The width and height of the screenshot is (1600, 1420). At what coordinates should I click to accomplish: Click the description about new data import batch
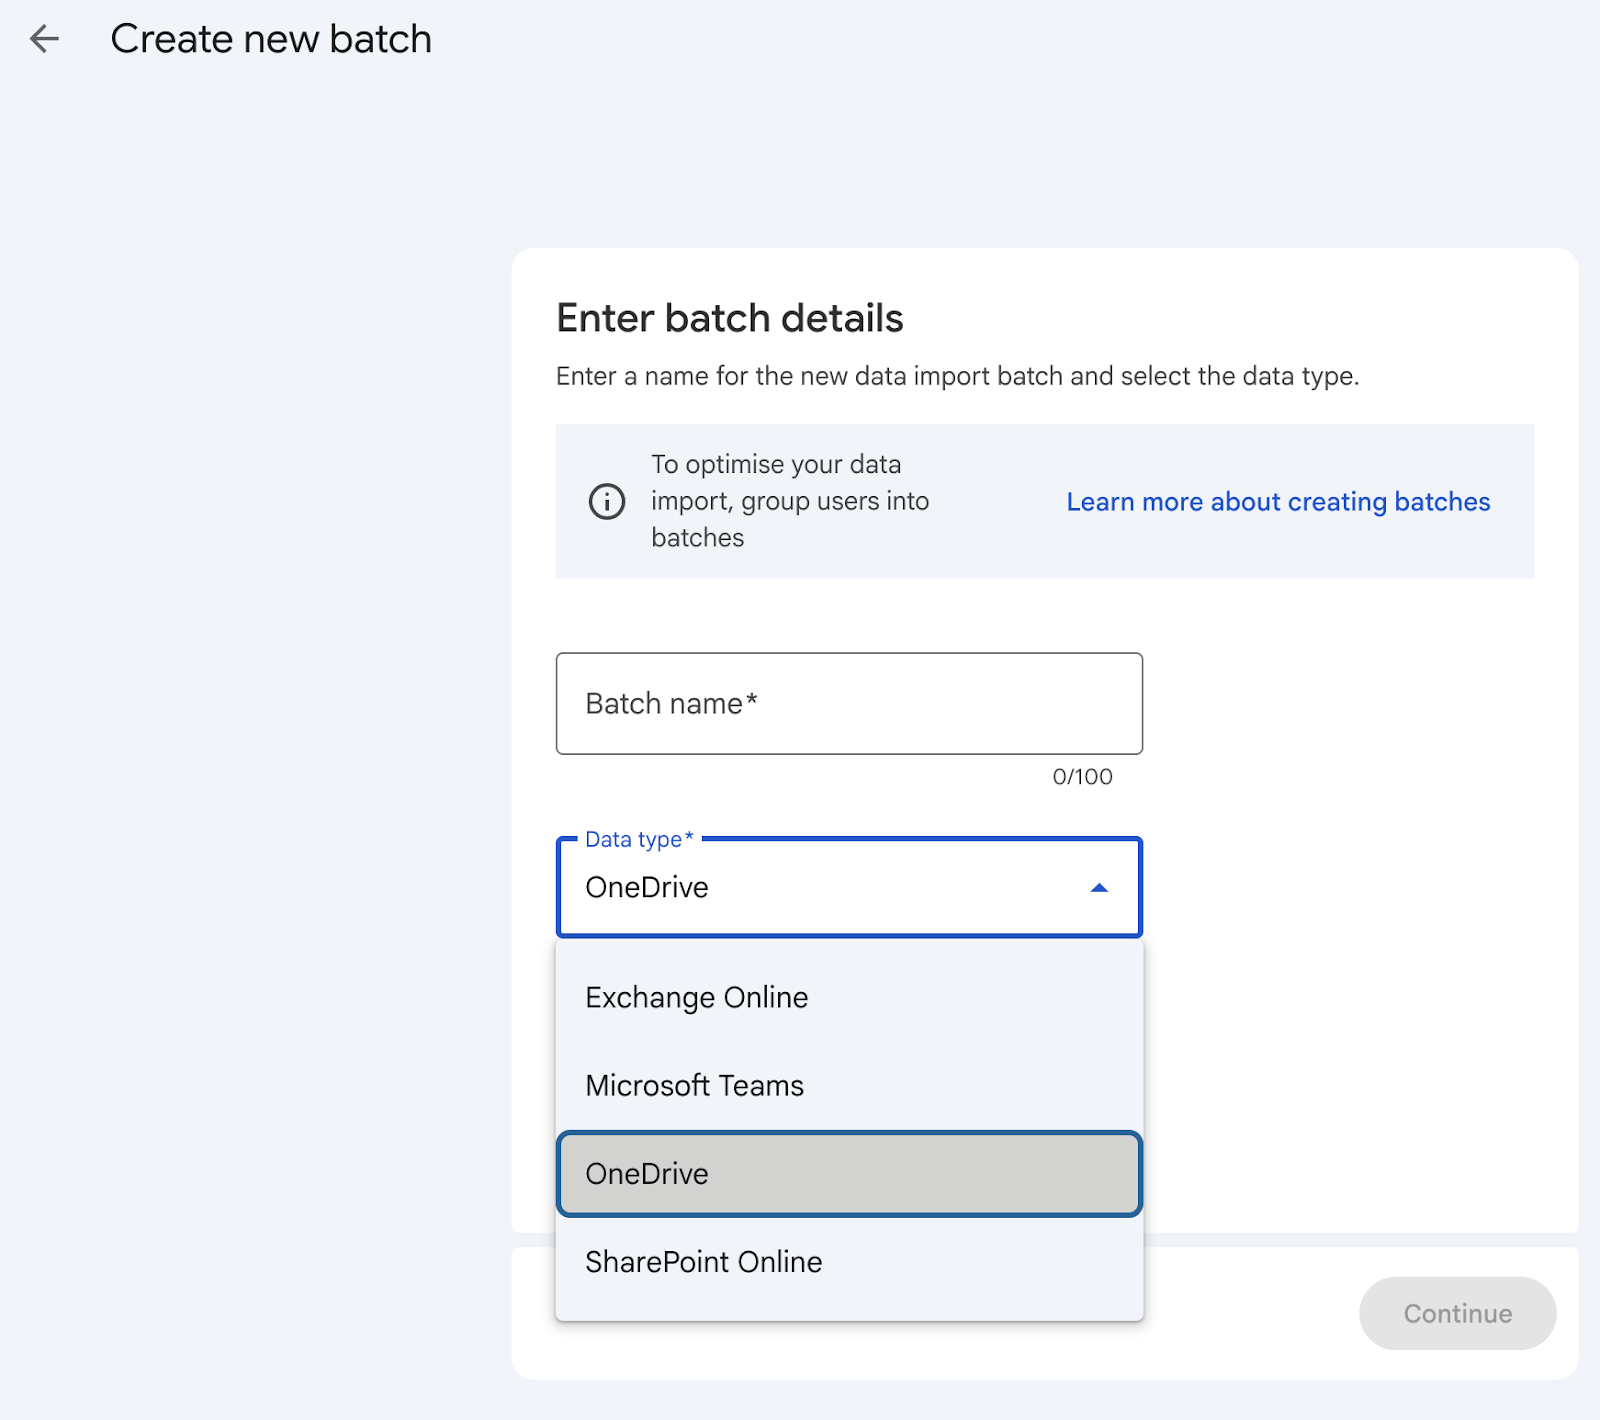957,376
